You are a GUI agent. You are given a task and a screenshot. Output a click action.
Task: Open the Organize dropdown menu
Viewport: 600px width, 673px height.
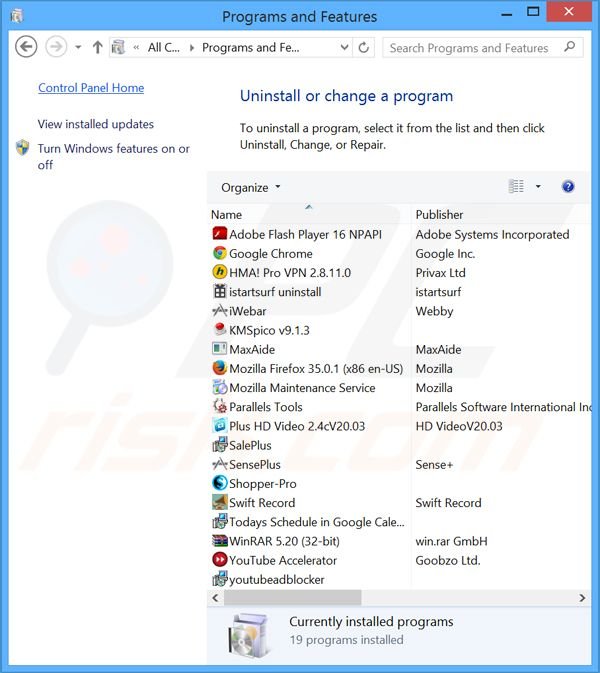tap(251, 188)
